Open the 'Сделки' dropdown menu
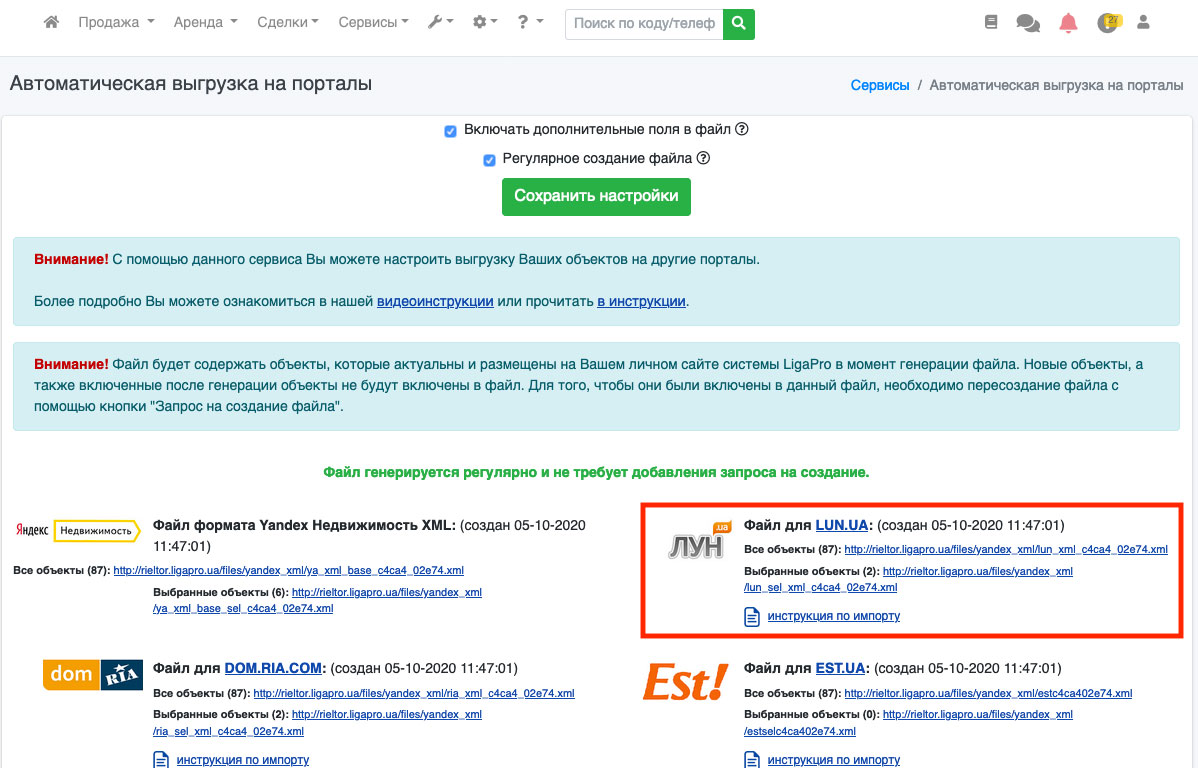 click(287, 22)
